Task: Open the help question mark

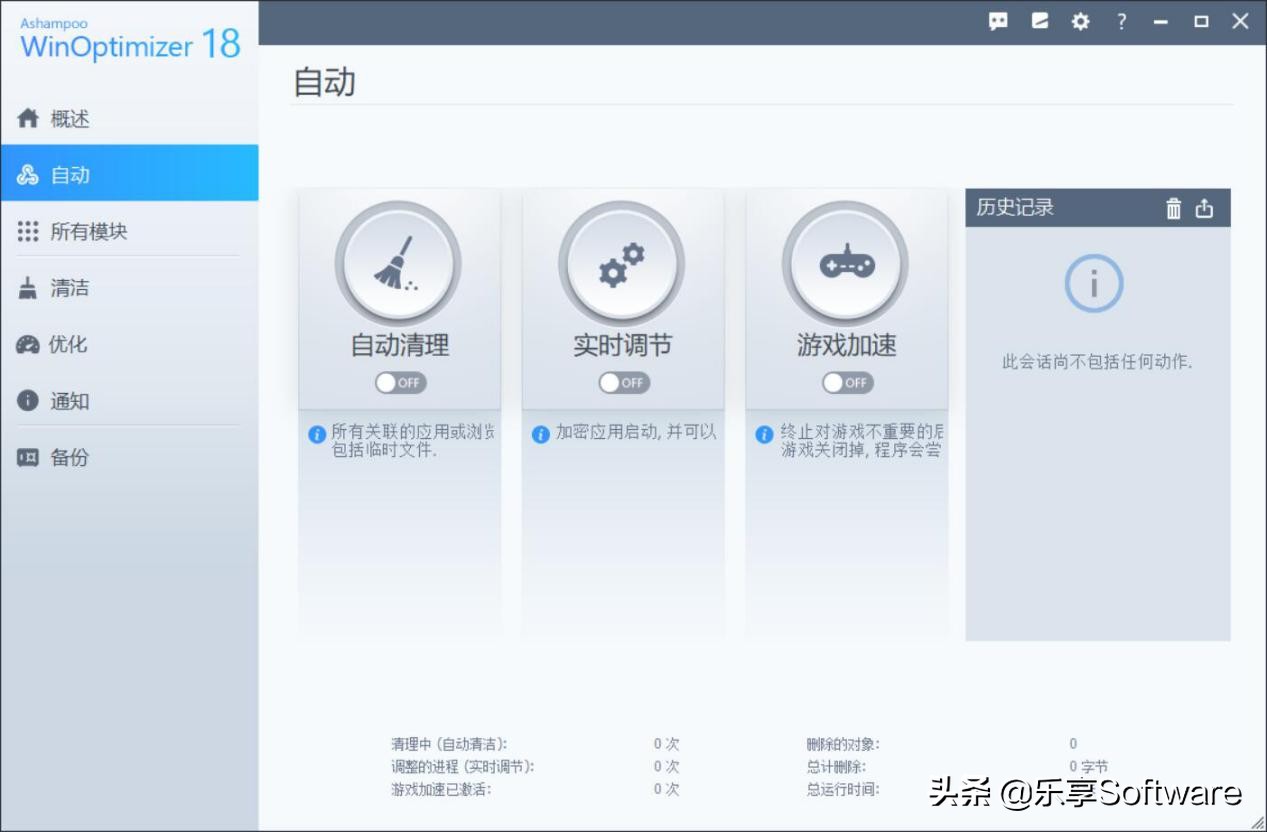Action: coord(1121,20)
